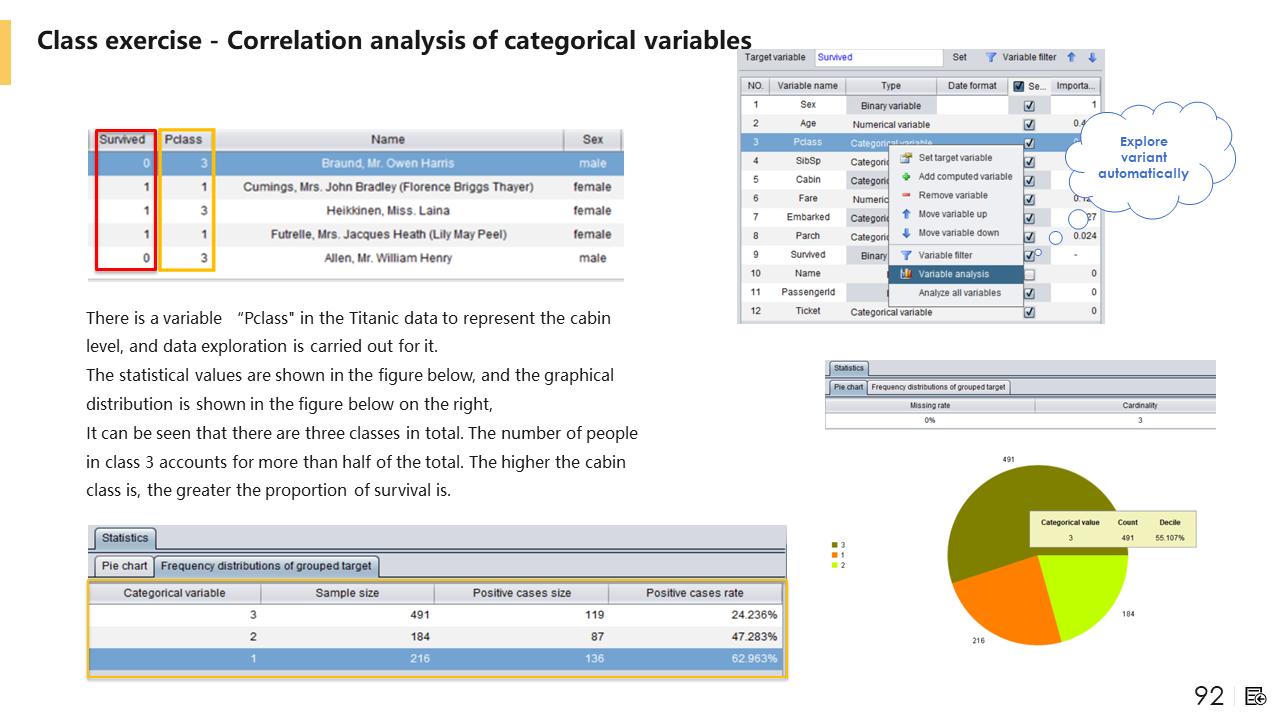Image resolution: width=1280 pixels, height=720 pixels.
Task: Click the Variable filter funnel icon in toolbar
Action: click(991, 58)
